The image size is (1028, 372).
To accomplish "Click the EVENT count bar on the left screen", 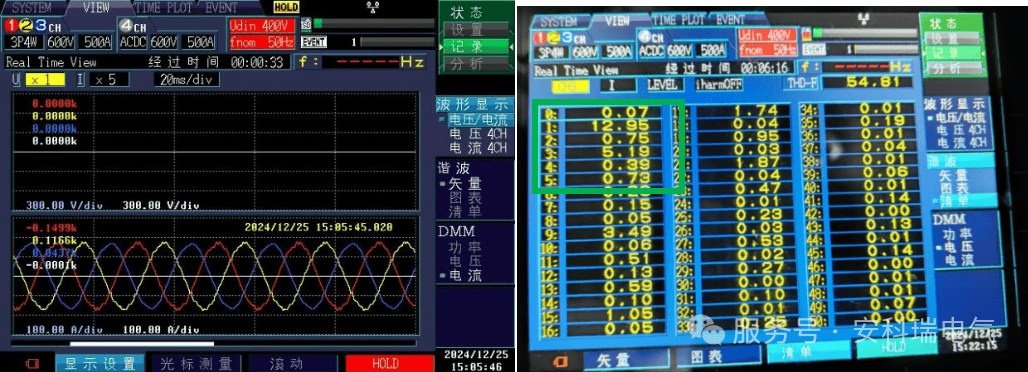I will tap(397, 42).
